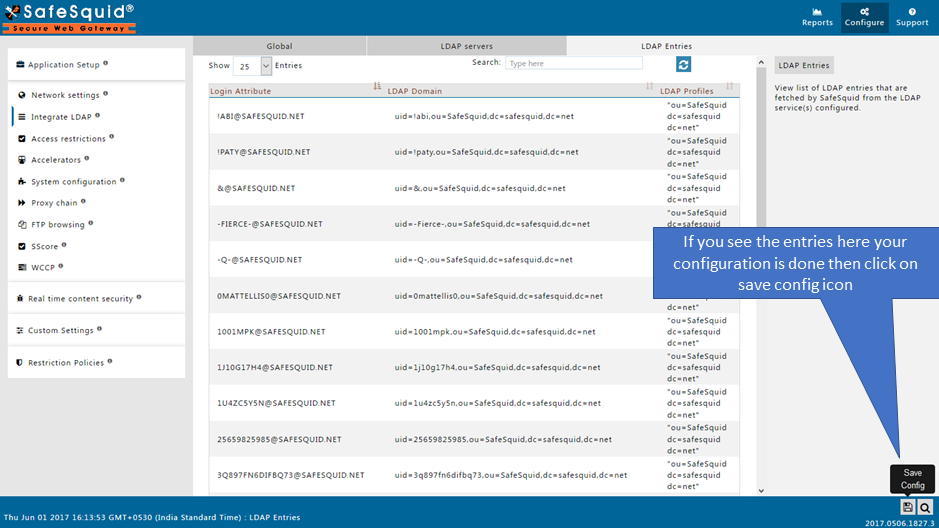Select the 25659825985@SAFESQUID.NET entry
The image size is (939, 528).
(279, 439)
